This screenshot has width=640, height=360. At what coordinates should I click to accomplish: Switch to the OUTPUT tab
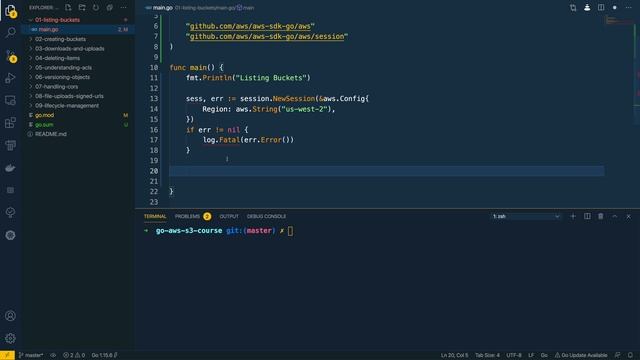pyautogui.click(x=229, y=216)
